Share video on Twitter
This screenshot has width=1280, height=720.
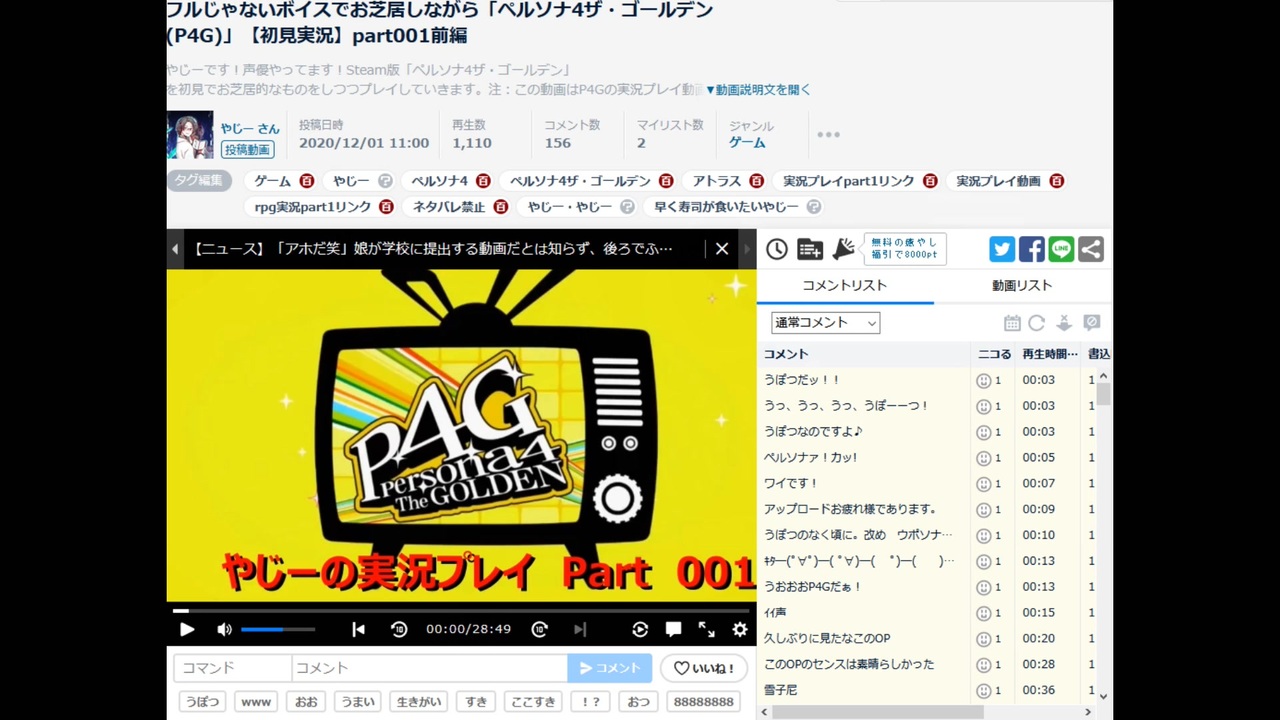point(1002,249)
